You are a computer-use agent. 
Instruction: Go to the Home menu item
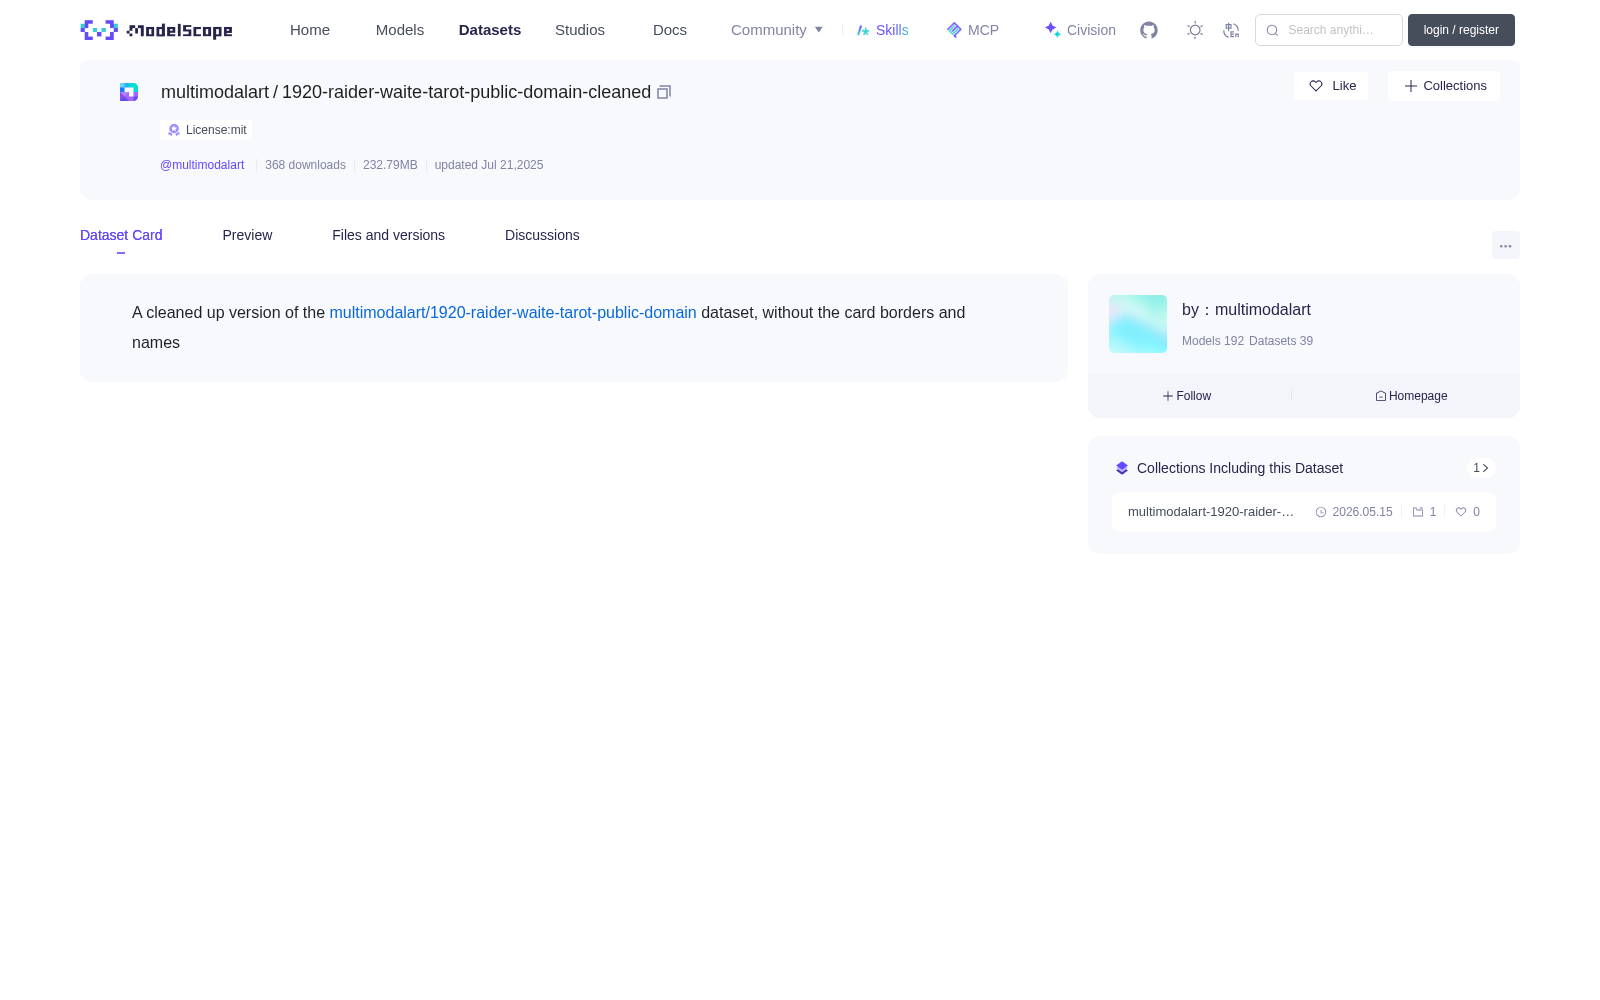[x=310, y=30]
